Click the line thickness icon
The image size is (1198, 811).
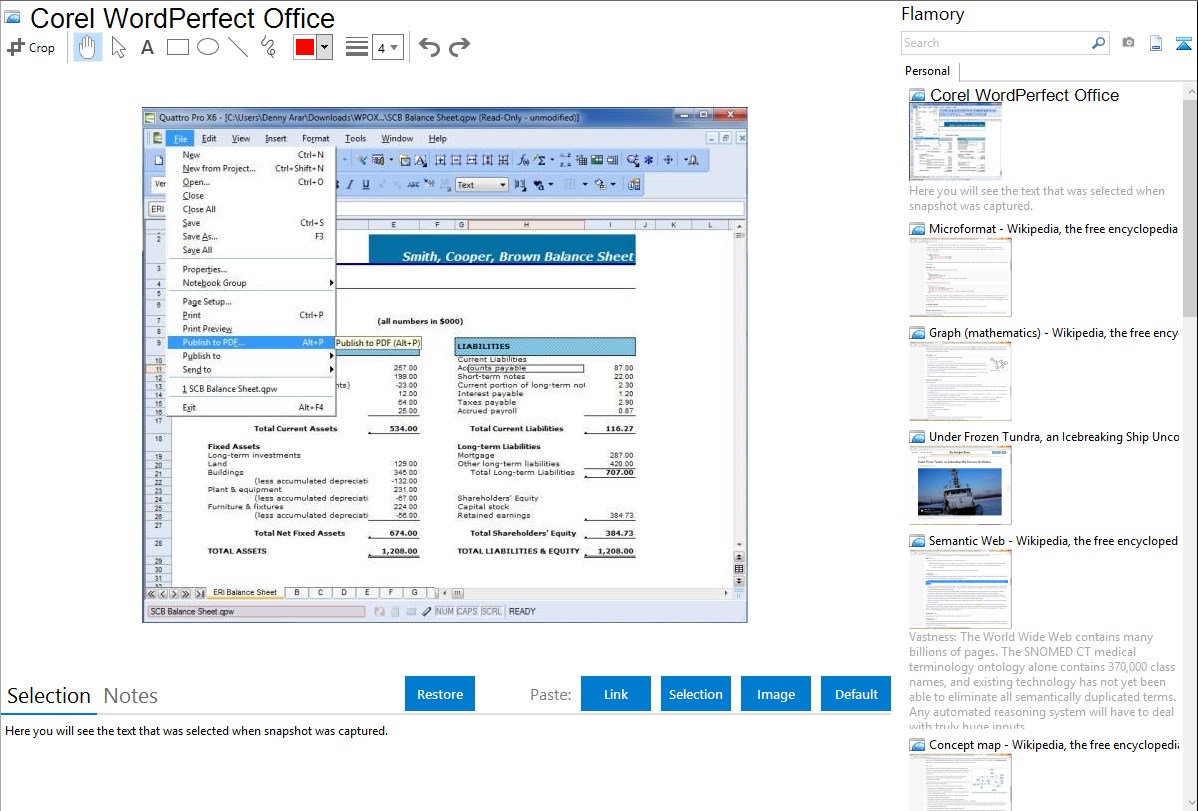tap(356, 47)
